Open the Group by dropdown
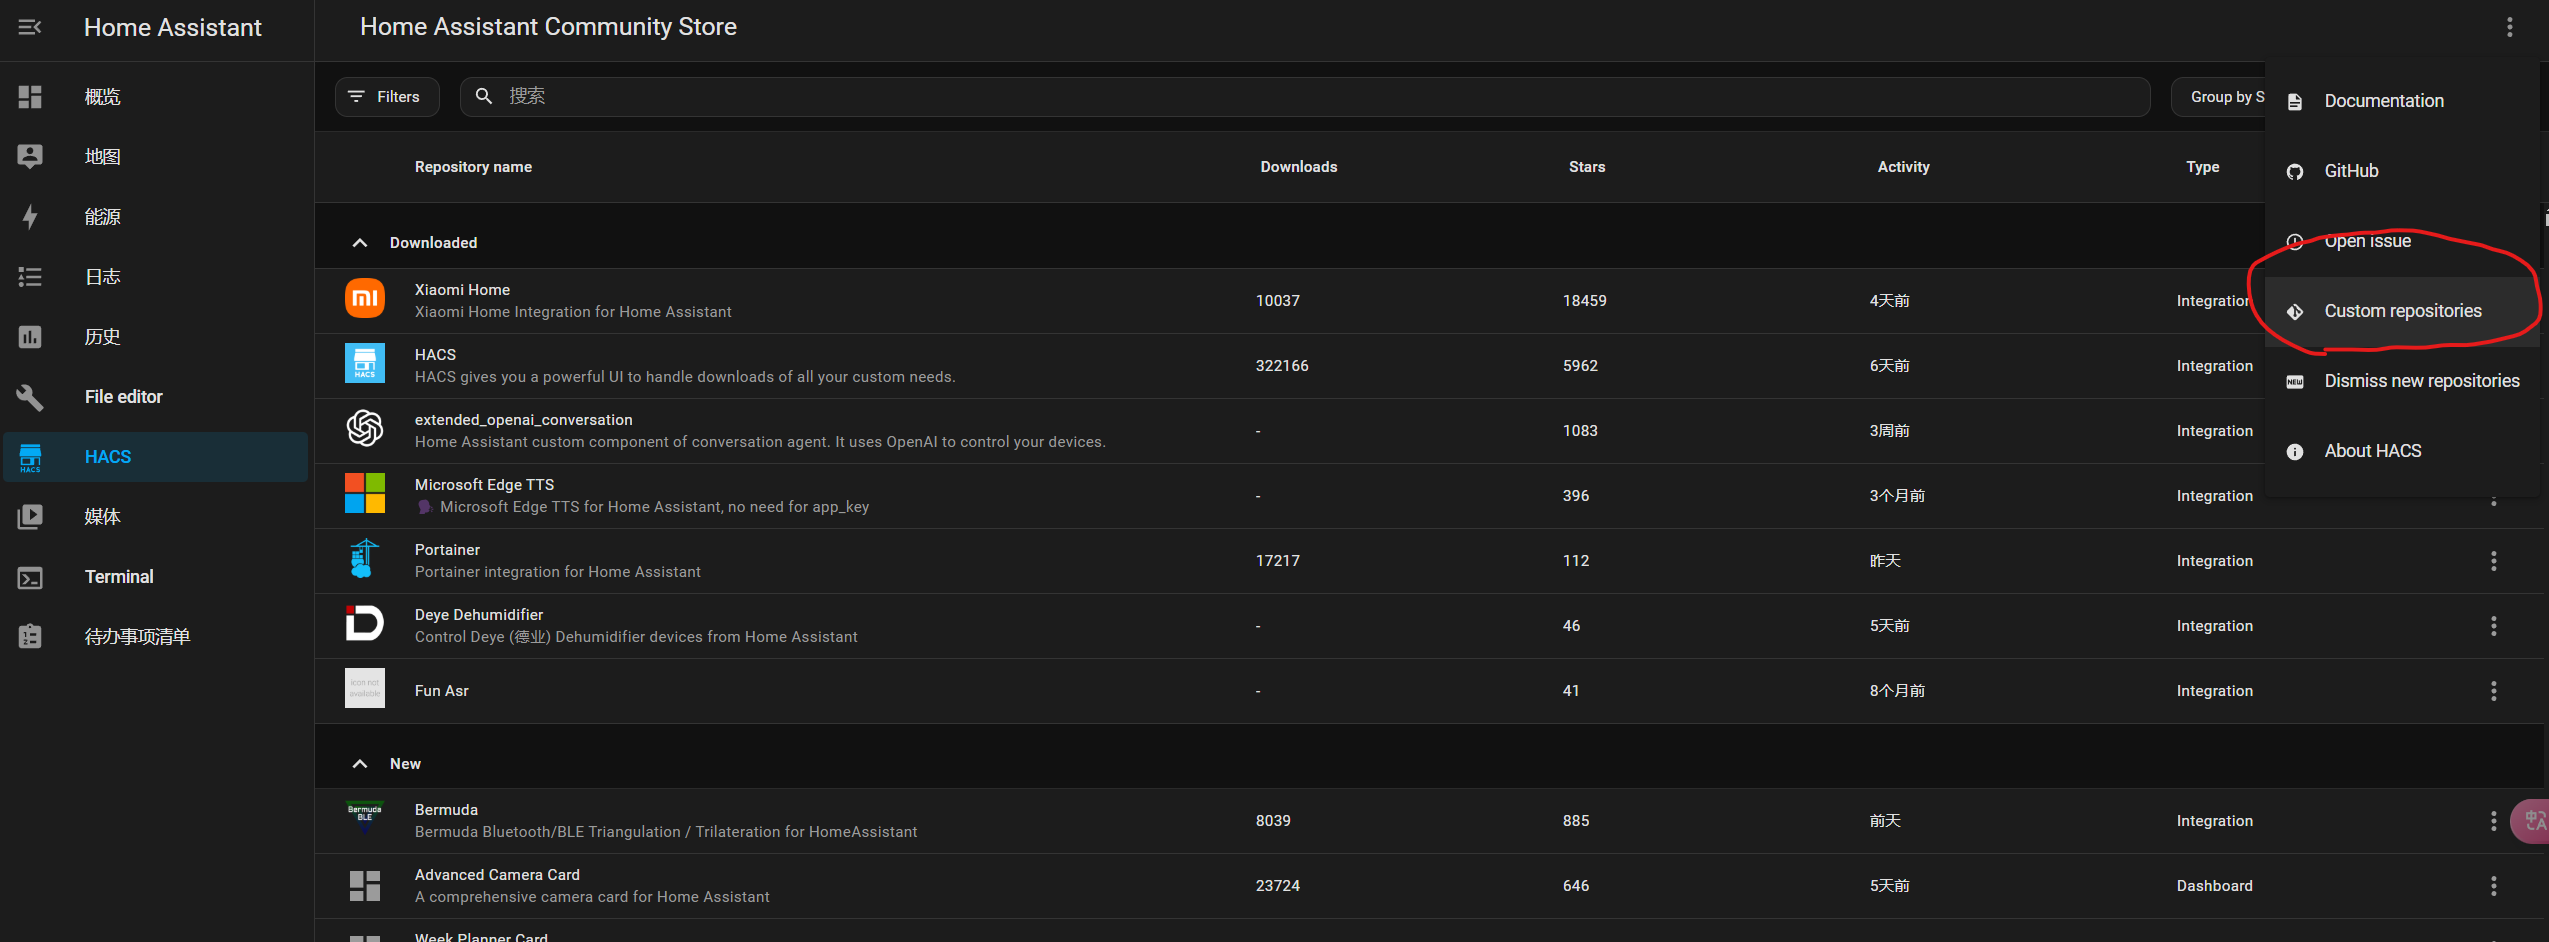This screenshot has width=2549, height=942. pos(2218,97)
